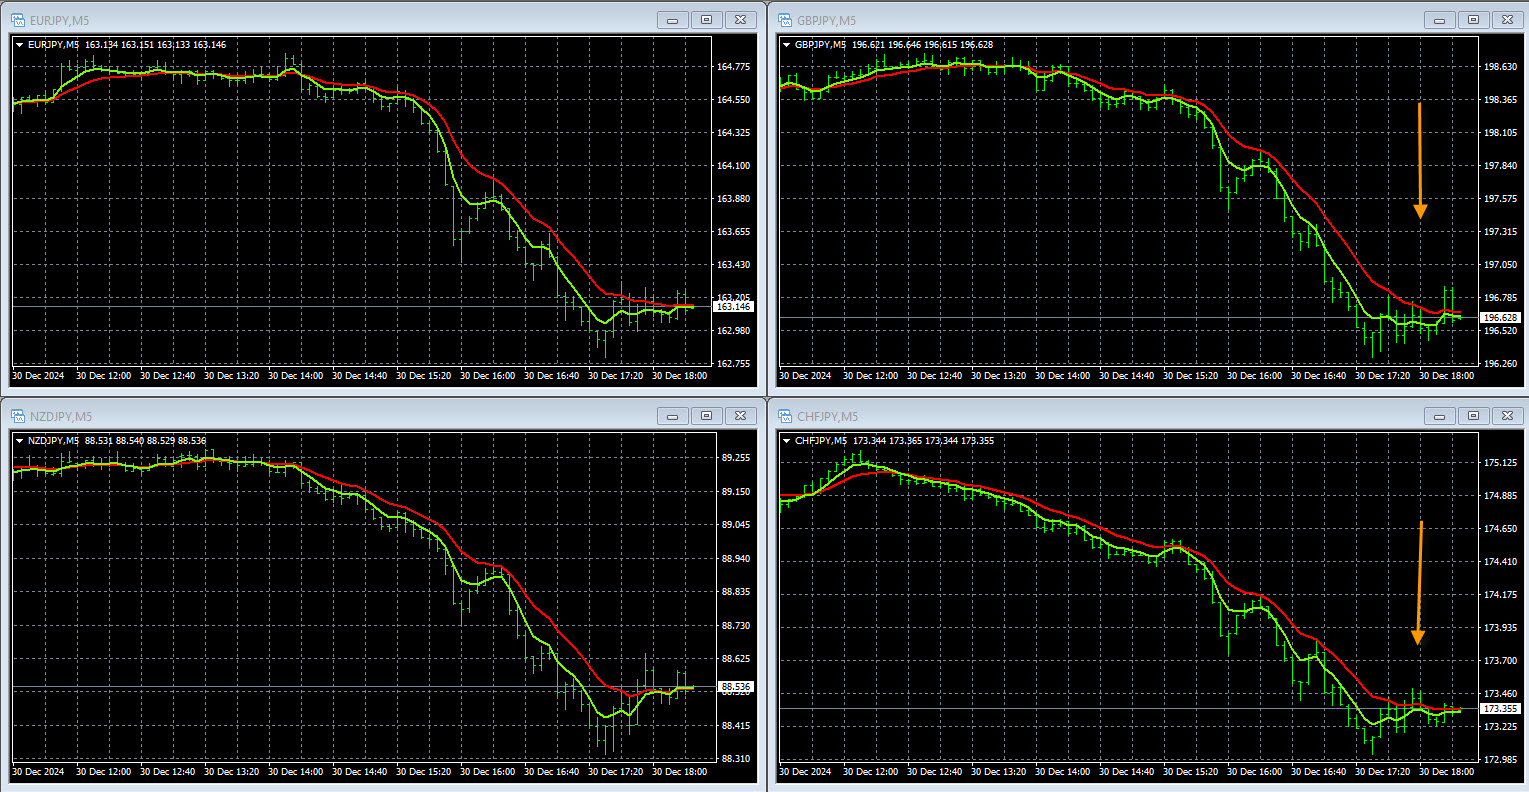Click the 173.355 price label on CHFJPY
Screen dimensions: 1529x792
coord(1500,709)
